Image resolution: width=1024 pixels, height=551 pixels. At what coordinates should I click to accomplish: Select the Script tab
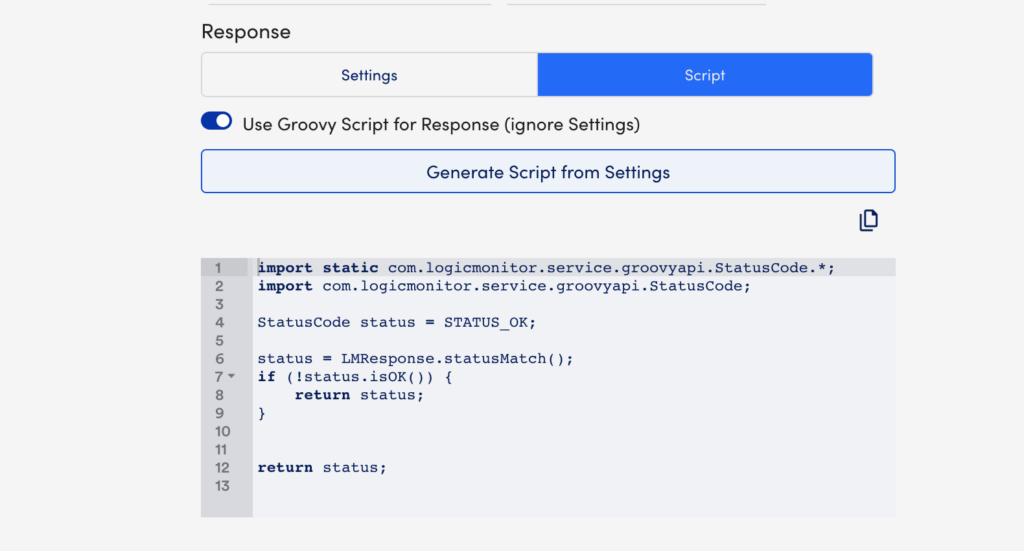click(705, 75)
